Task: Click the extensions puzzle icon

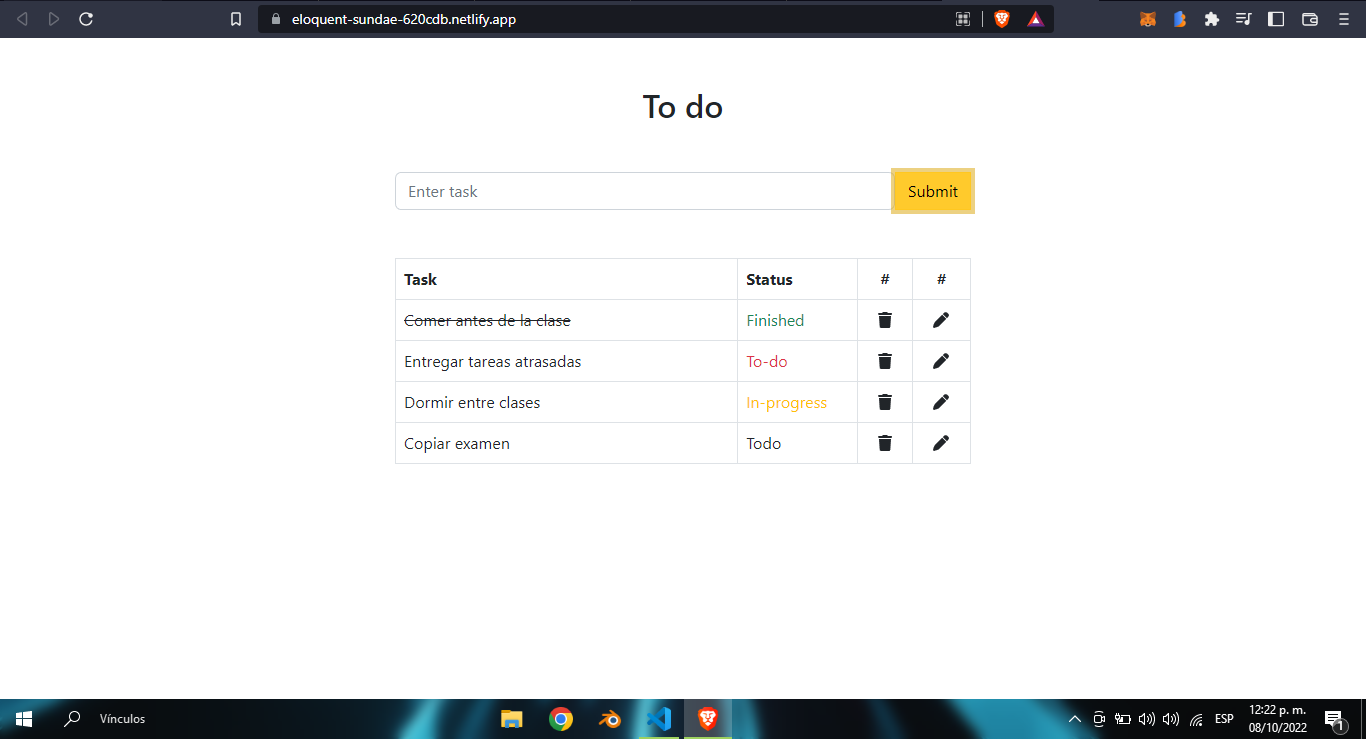Action: [x=1211, y=18]
